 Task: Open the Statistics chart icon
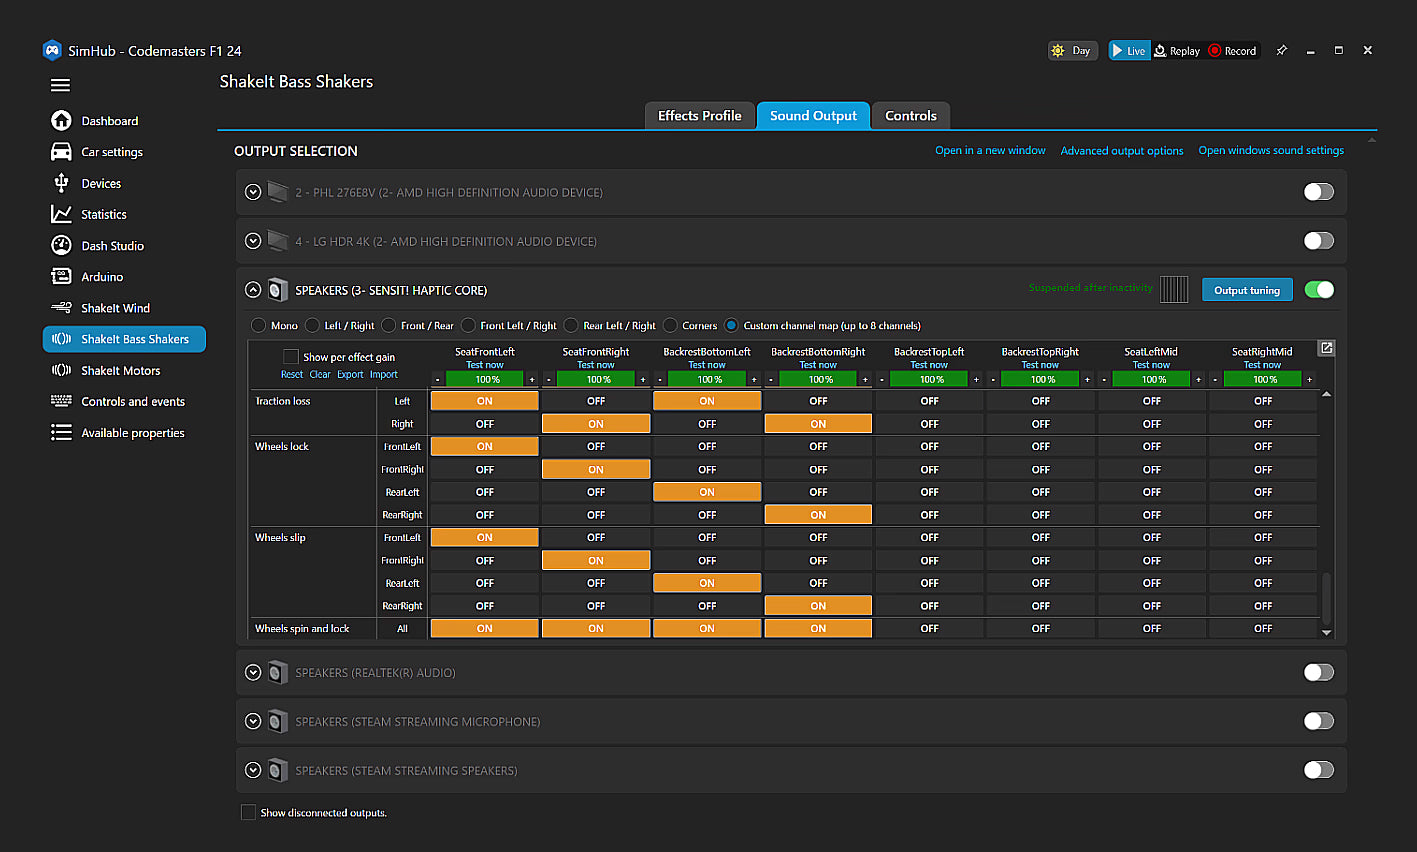[61, 214]
